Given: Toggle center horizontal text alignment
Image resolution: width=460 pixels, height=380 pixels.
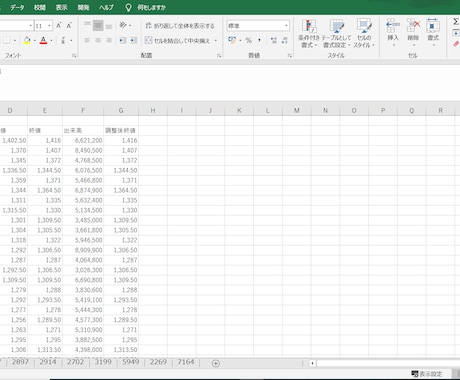Looking at the screenshot, I should tap(98, 41).
